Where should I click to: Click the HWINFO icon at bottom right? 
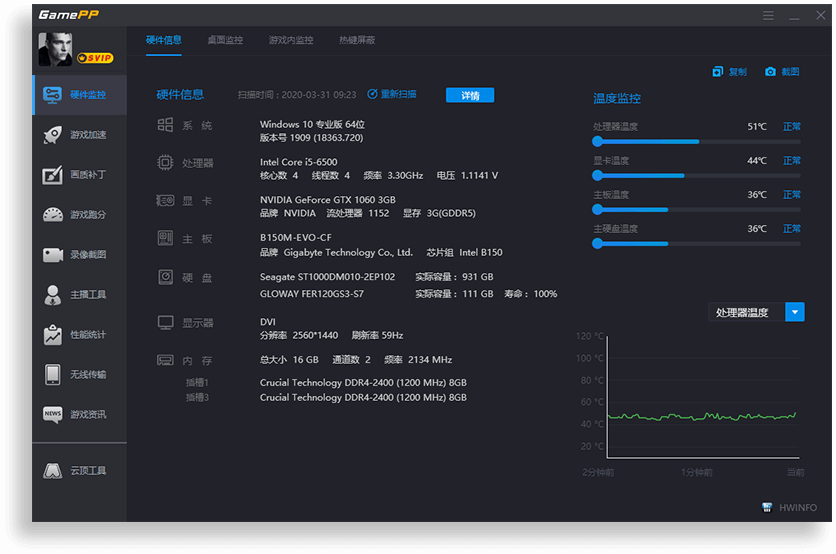[767, 507]
